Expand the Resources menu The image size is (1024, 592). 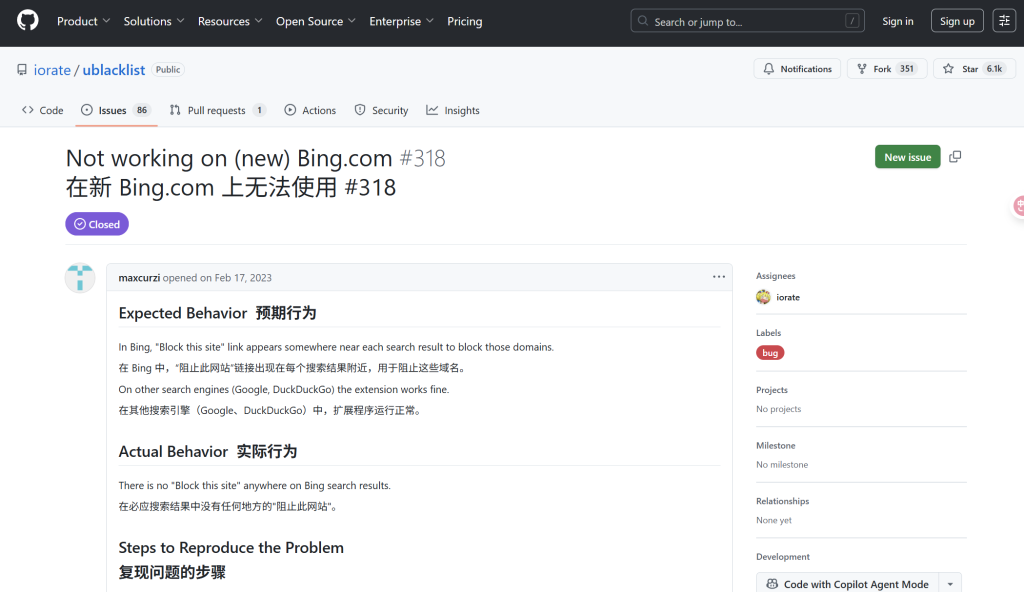[230, 22]
